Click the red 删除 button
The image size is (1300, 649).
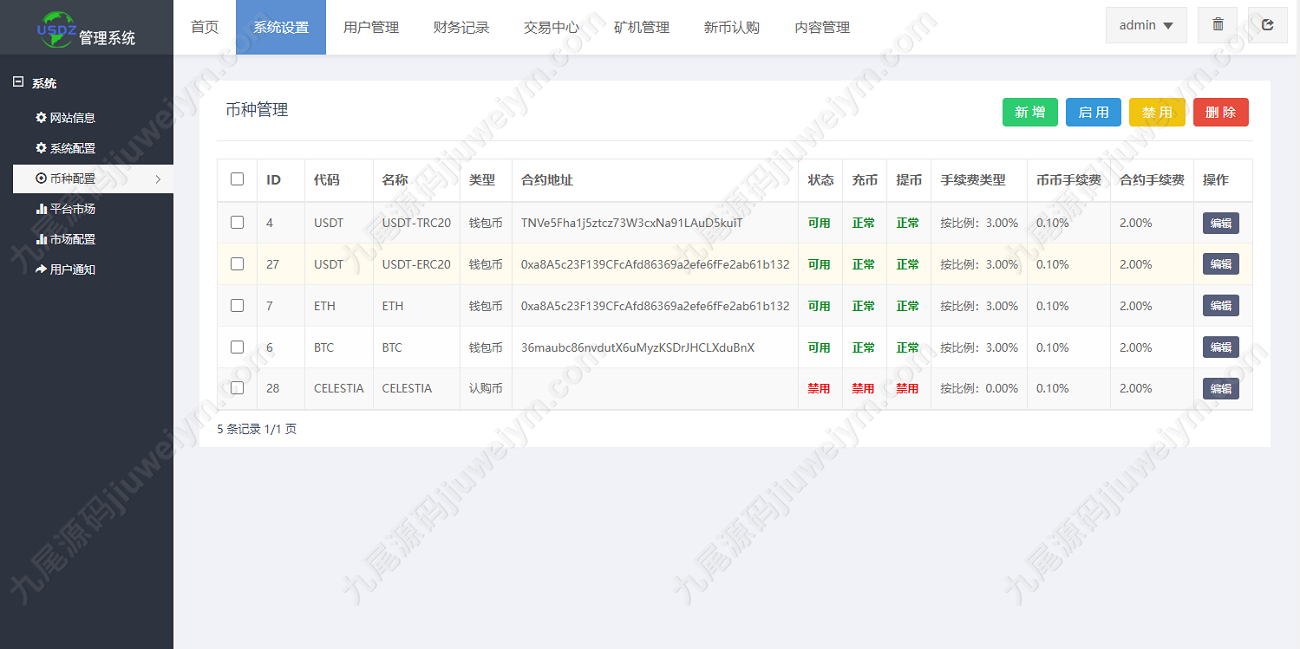1221,112
